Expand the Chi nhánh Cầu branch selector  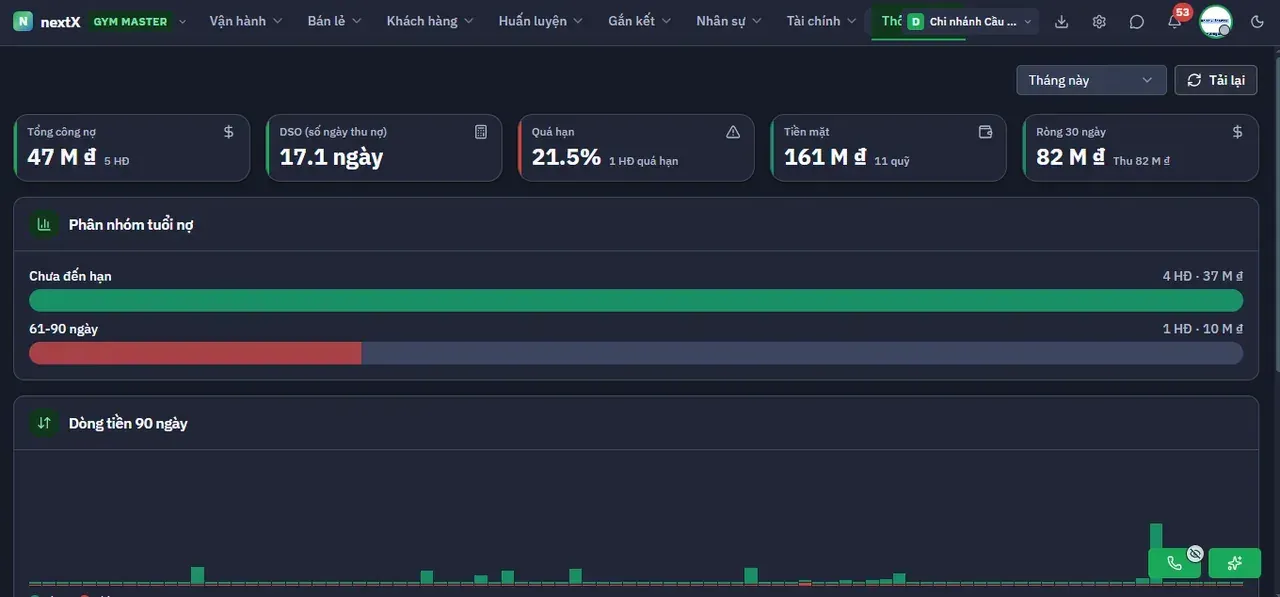point(970,21)
